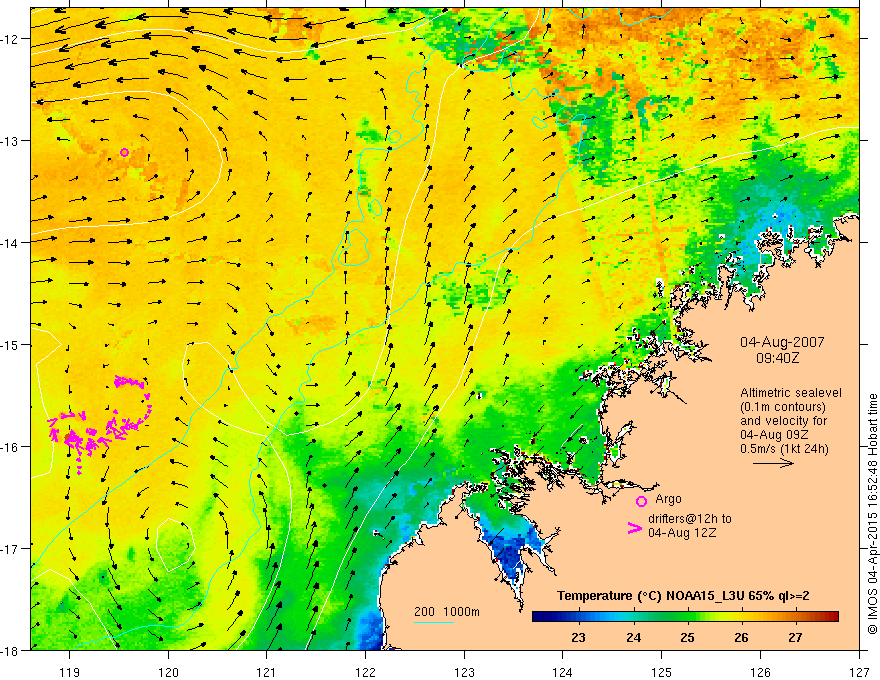Click the '-16' latitude axis label
Viewport: 880px width, 680px height.
click(11, 447)
